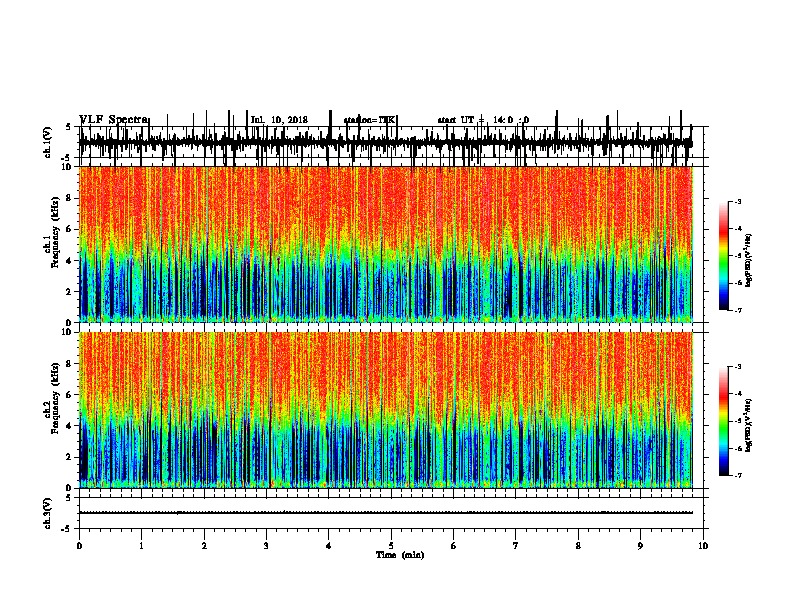Select the date text 'Jul. 10, 2018'

tap(279, 120)
